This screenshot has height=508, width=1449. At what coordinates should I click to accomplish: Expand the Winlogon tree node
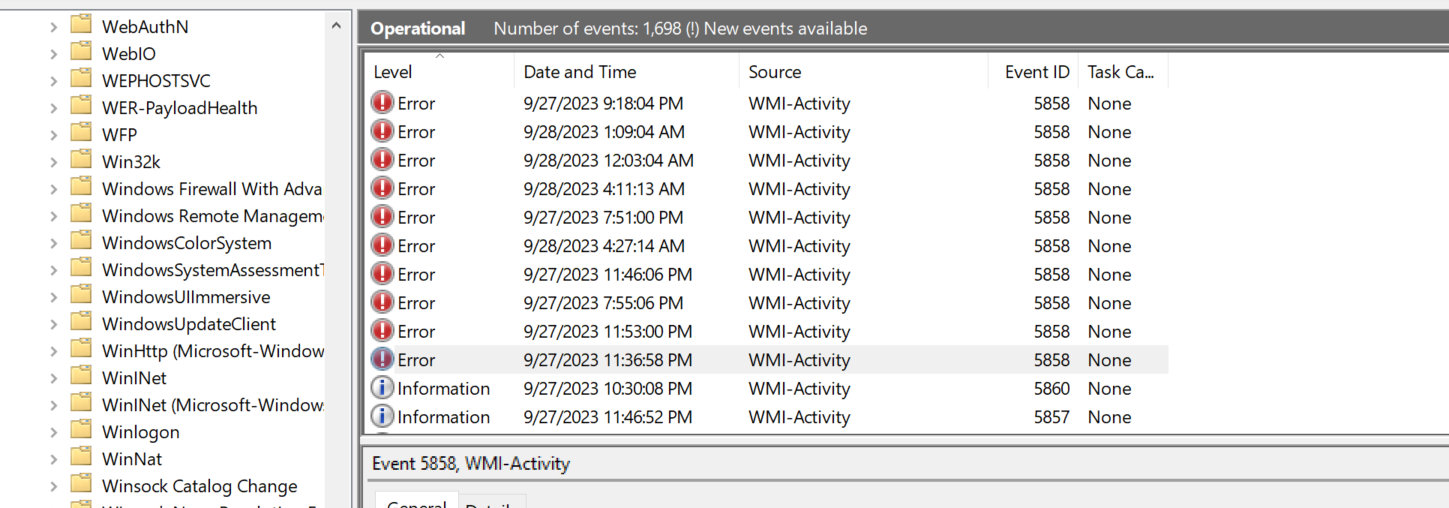(x=53, y=432)
